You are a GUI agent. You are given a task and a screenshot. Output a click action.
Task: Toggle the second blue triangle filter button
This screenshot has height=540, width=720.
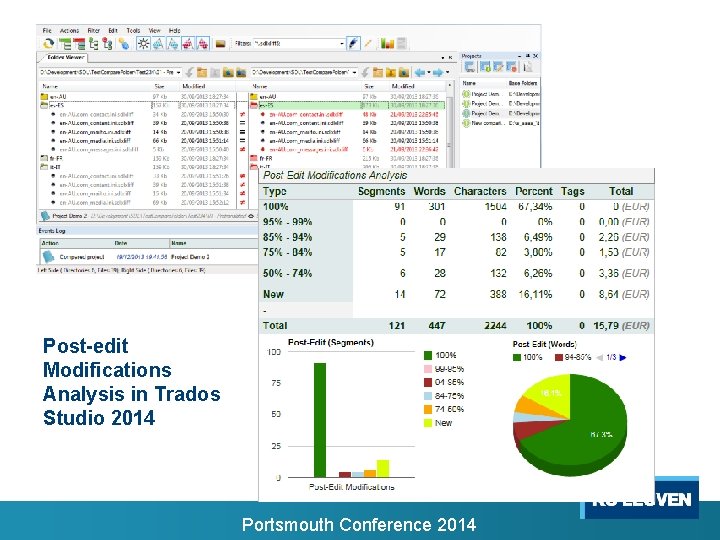173,44
